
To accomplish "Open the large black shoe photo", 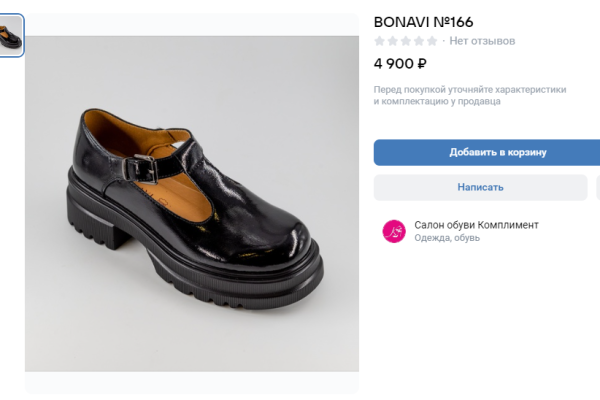I will tap(191, 205).
